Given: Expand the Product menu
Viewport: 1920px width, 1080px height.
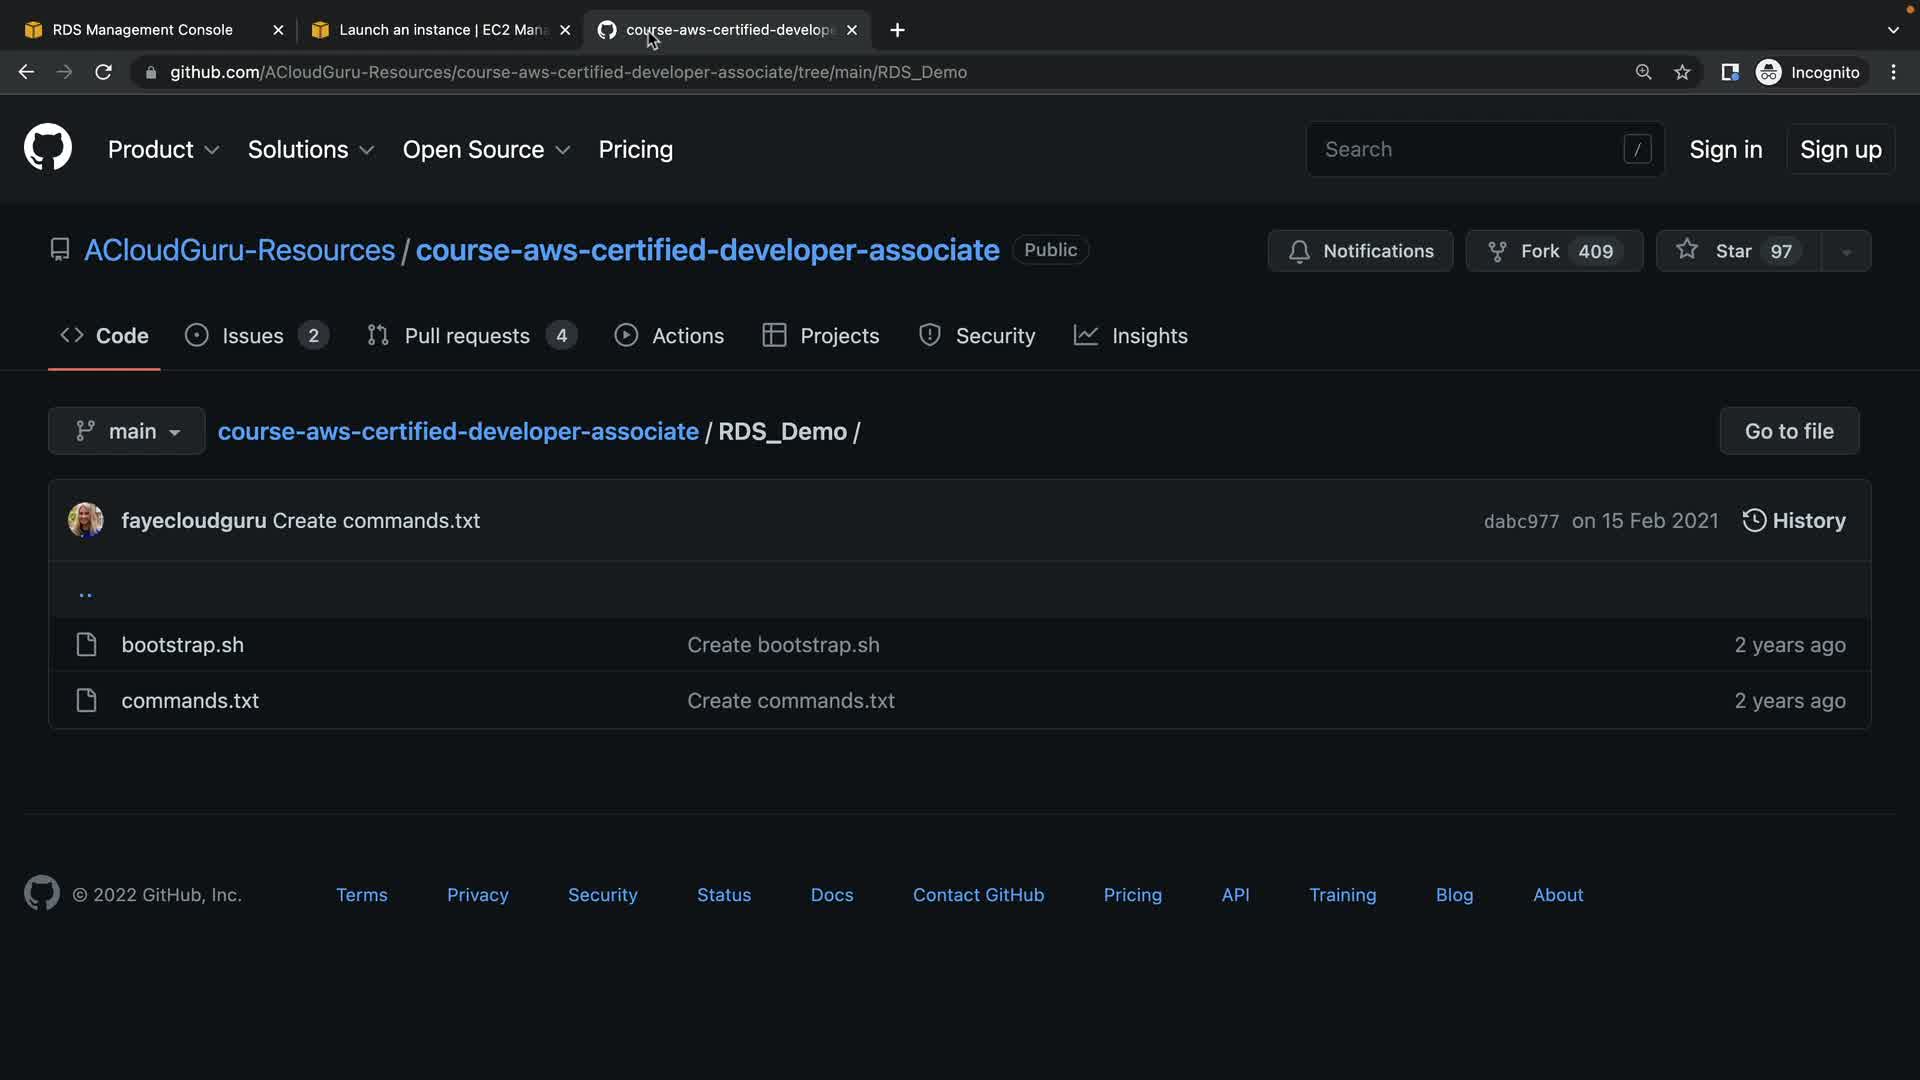Looking at the screenshot, I should (163, 149).
